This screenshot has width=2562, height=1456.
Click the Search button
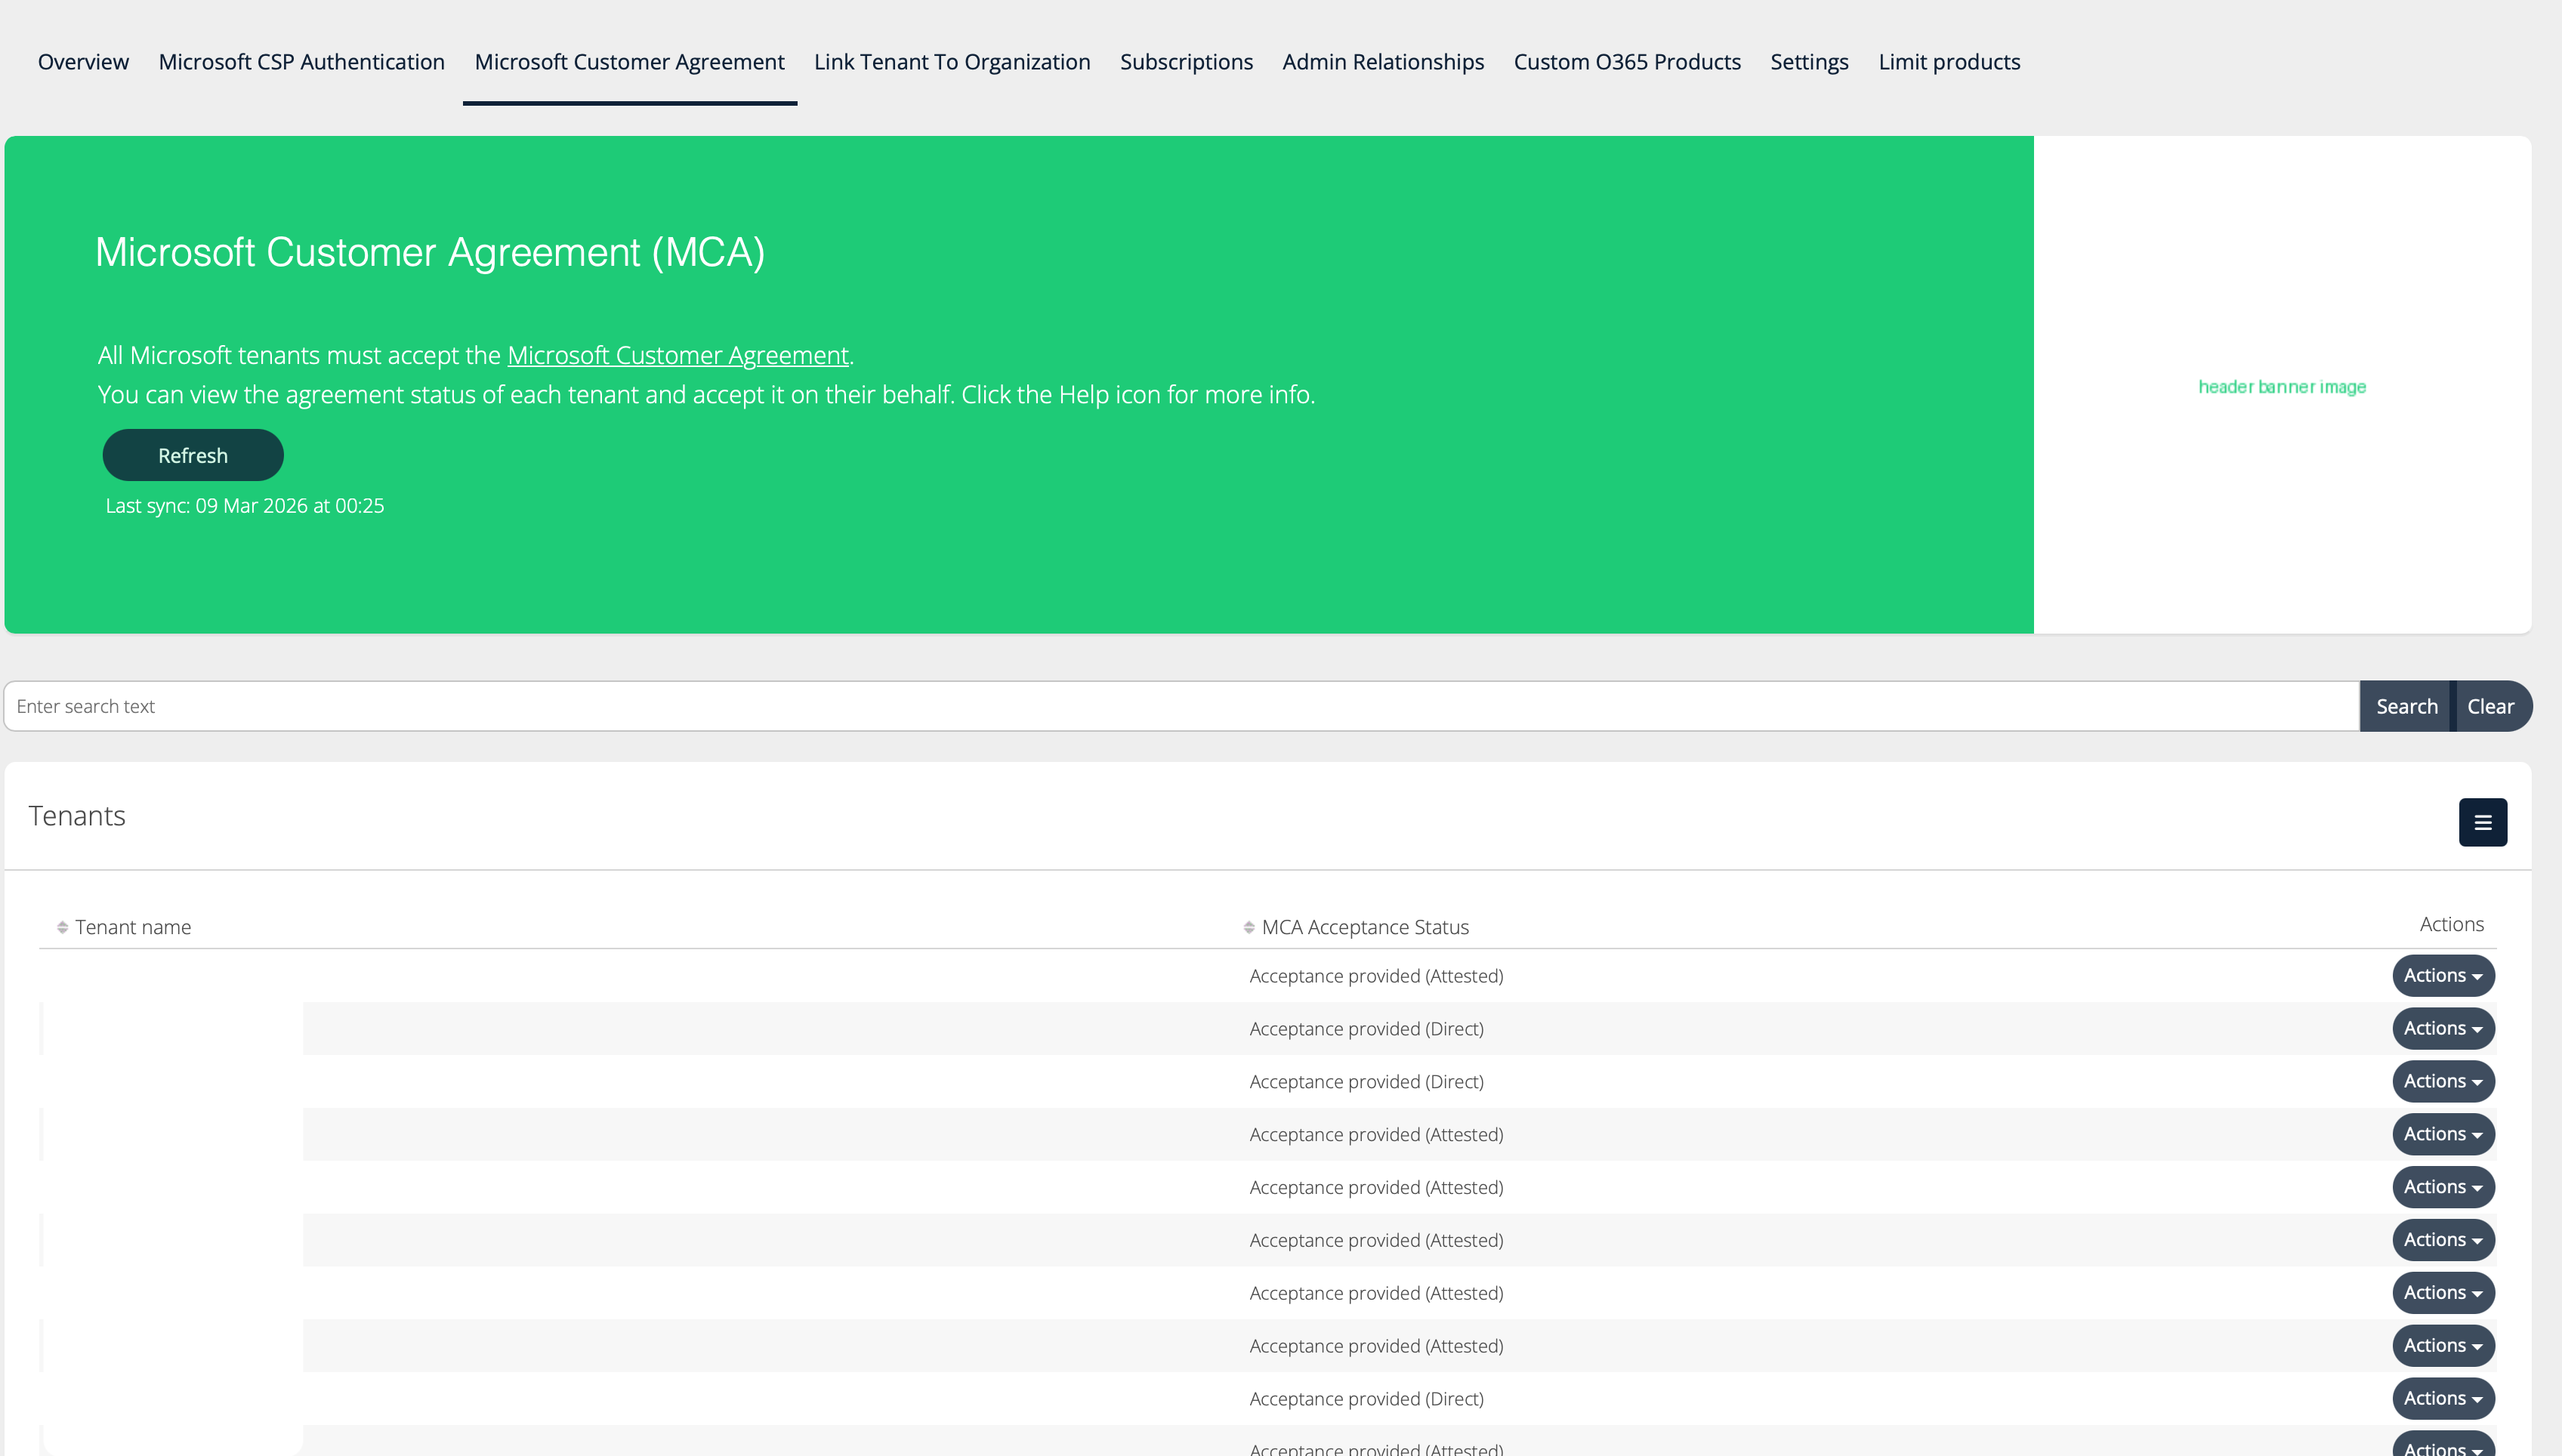[x=2406, y=706]
